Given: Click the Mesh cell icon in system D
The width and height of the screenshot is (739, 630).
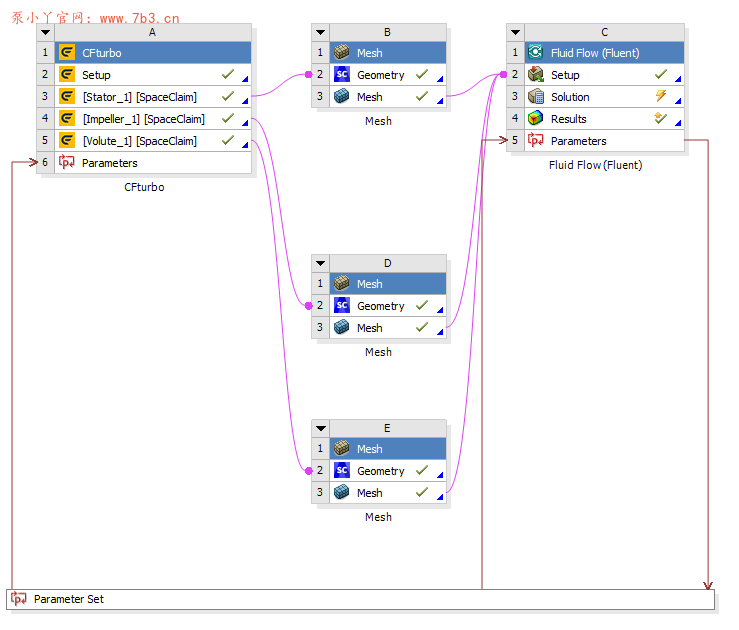Looking at the screenshot, I should [x=342, y=328].
